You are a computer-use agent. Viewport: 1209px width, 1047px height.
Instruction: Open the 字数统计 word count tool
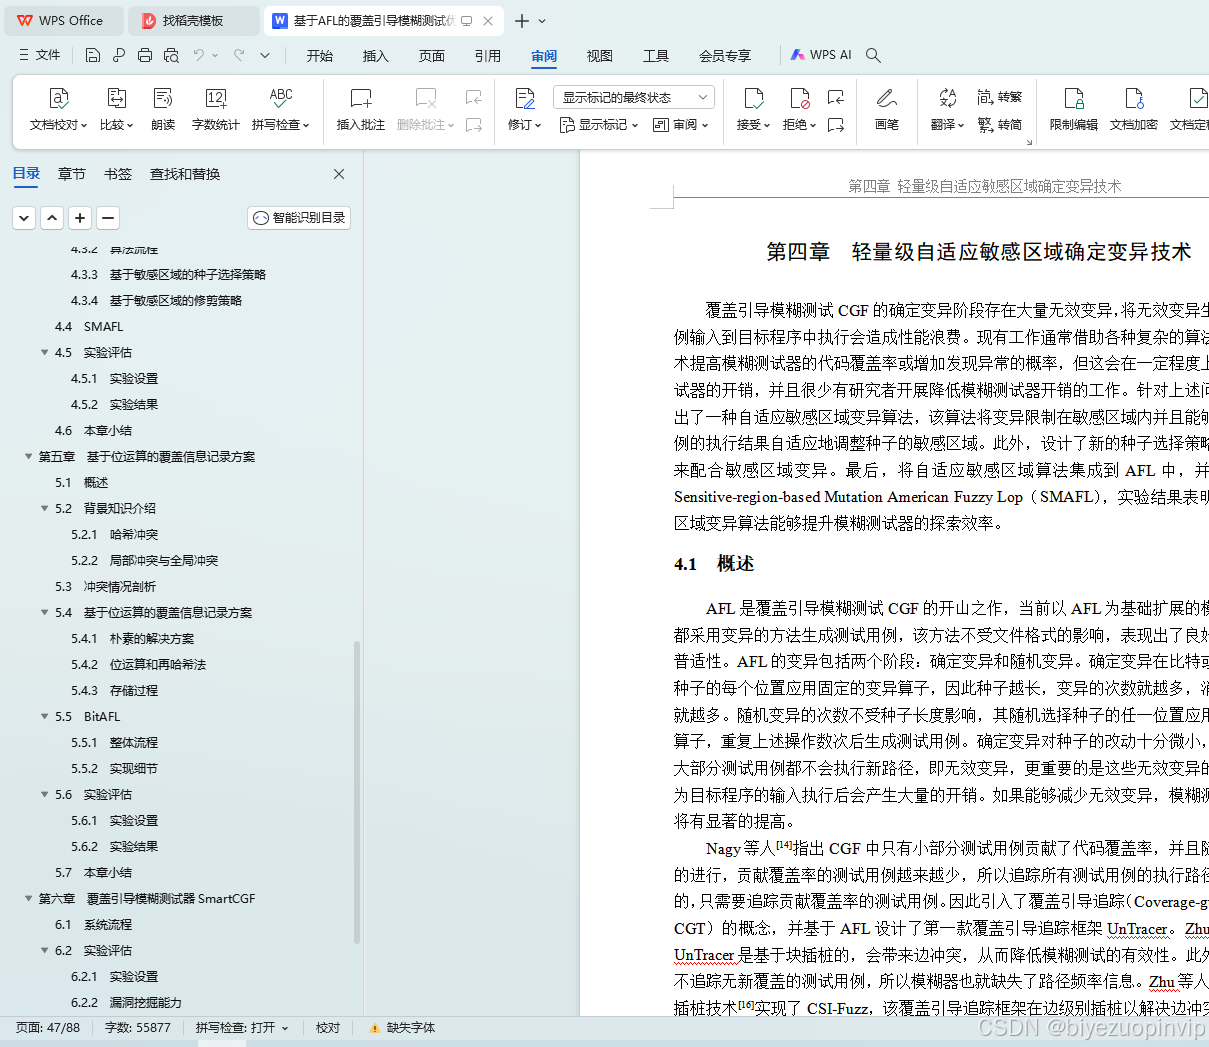pos(216,110)
